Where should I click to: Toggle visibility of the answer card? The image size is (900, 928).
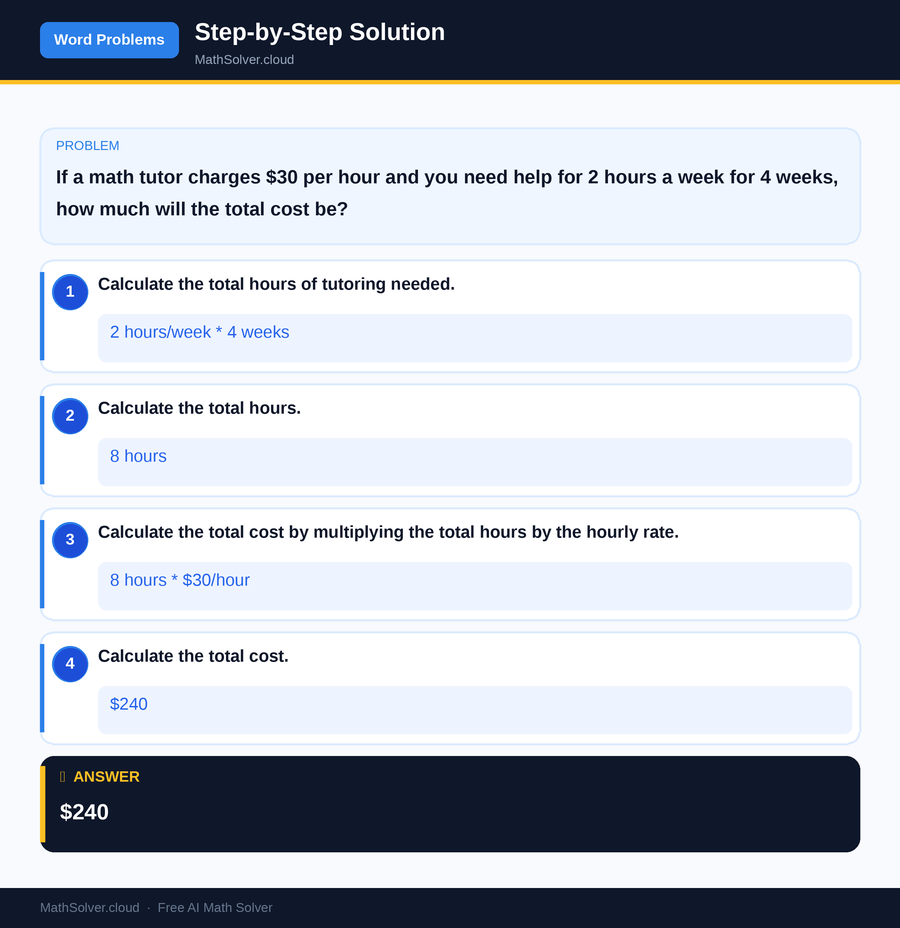pos(450,803)
